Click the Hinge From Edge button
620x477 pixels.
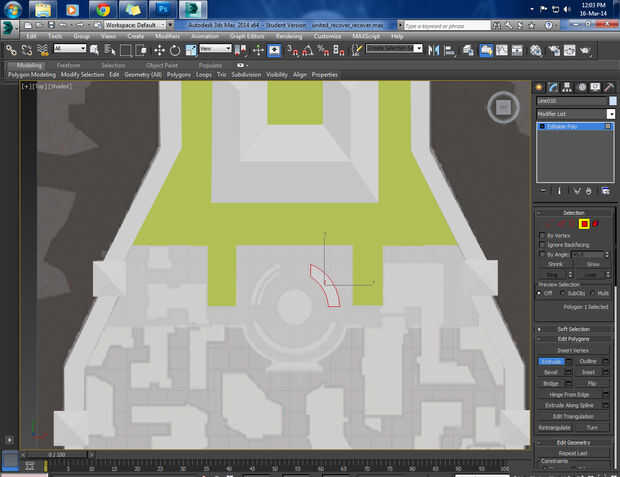tap(569, 395)
